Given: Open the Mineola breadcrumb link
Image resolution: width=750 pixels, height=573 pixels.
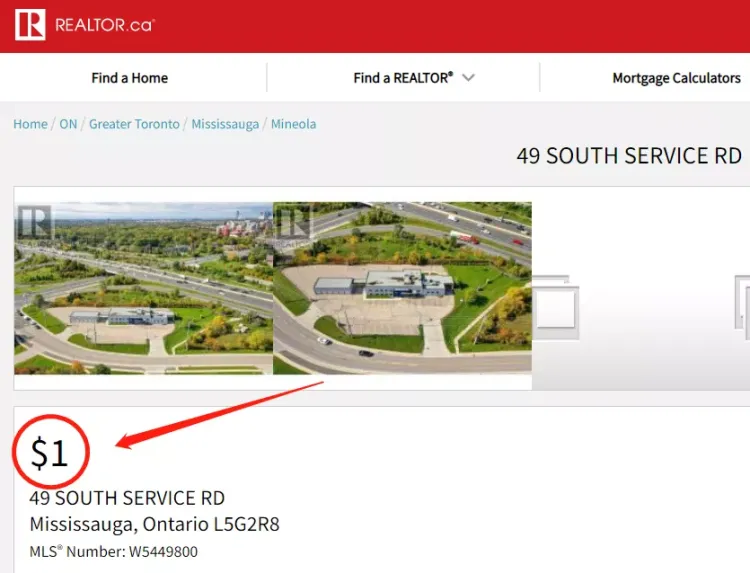Looking at the screenshot, I should [293, 124].
